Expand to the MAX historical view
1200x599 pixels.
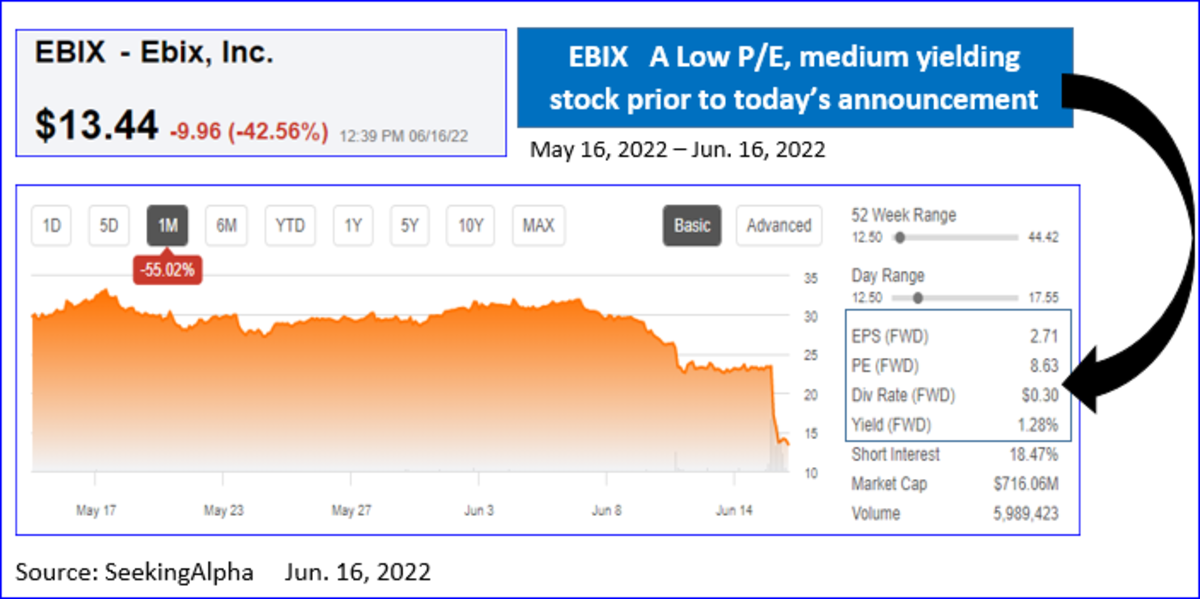[x=537, y=225]
